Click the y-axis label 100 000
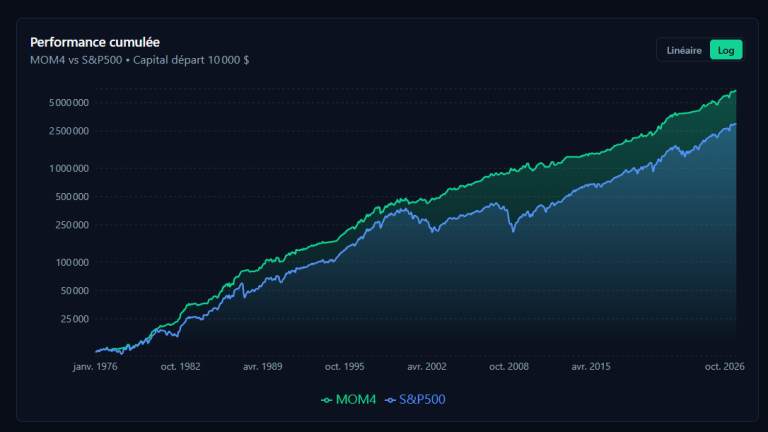This screenshot has height=432, width=768. click(x=72, y=262)
